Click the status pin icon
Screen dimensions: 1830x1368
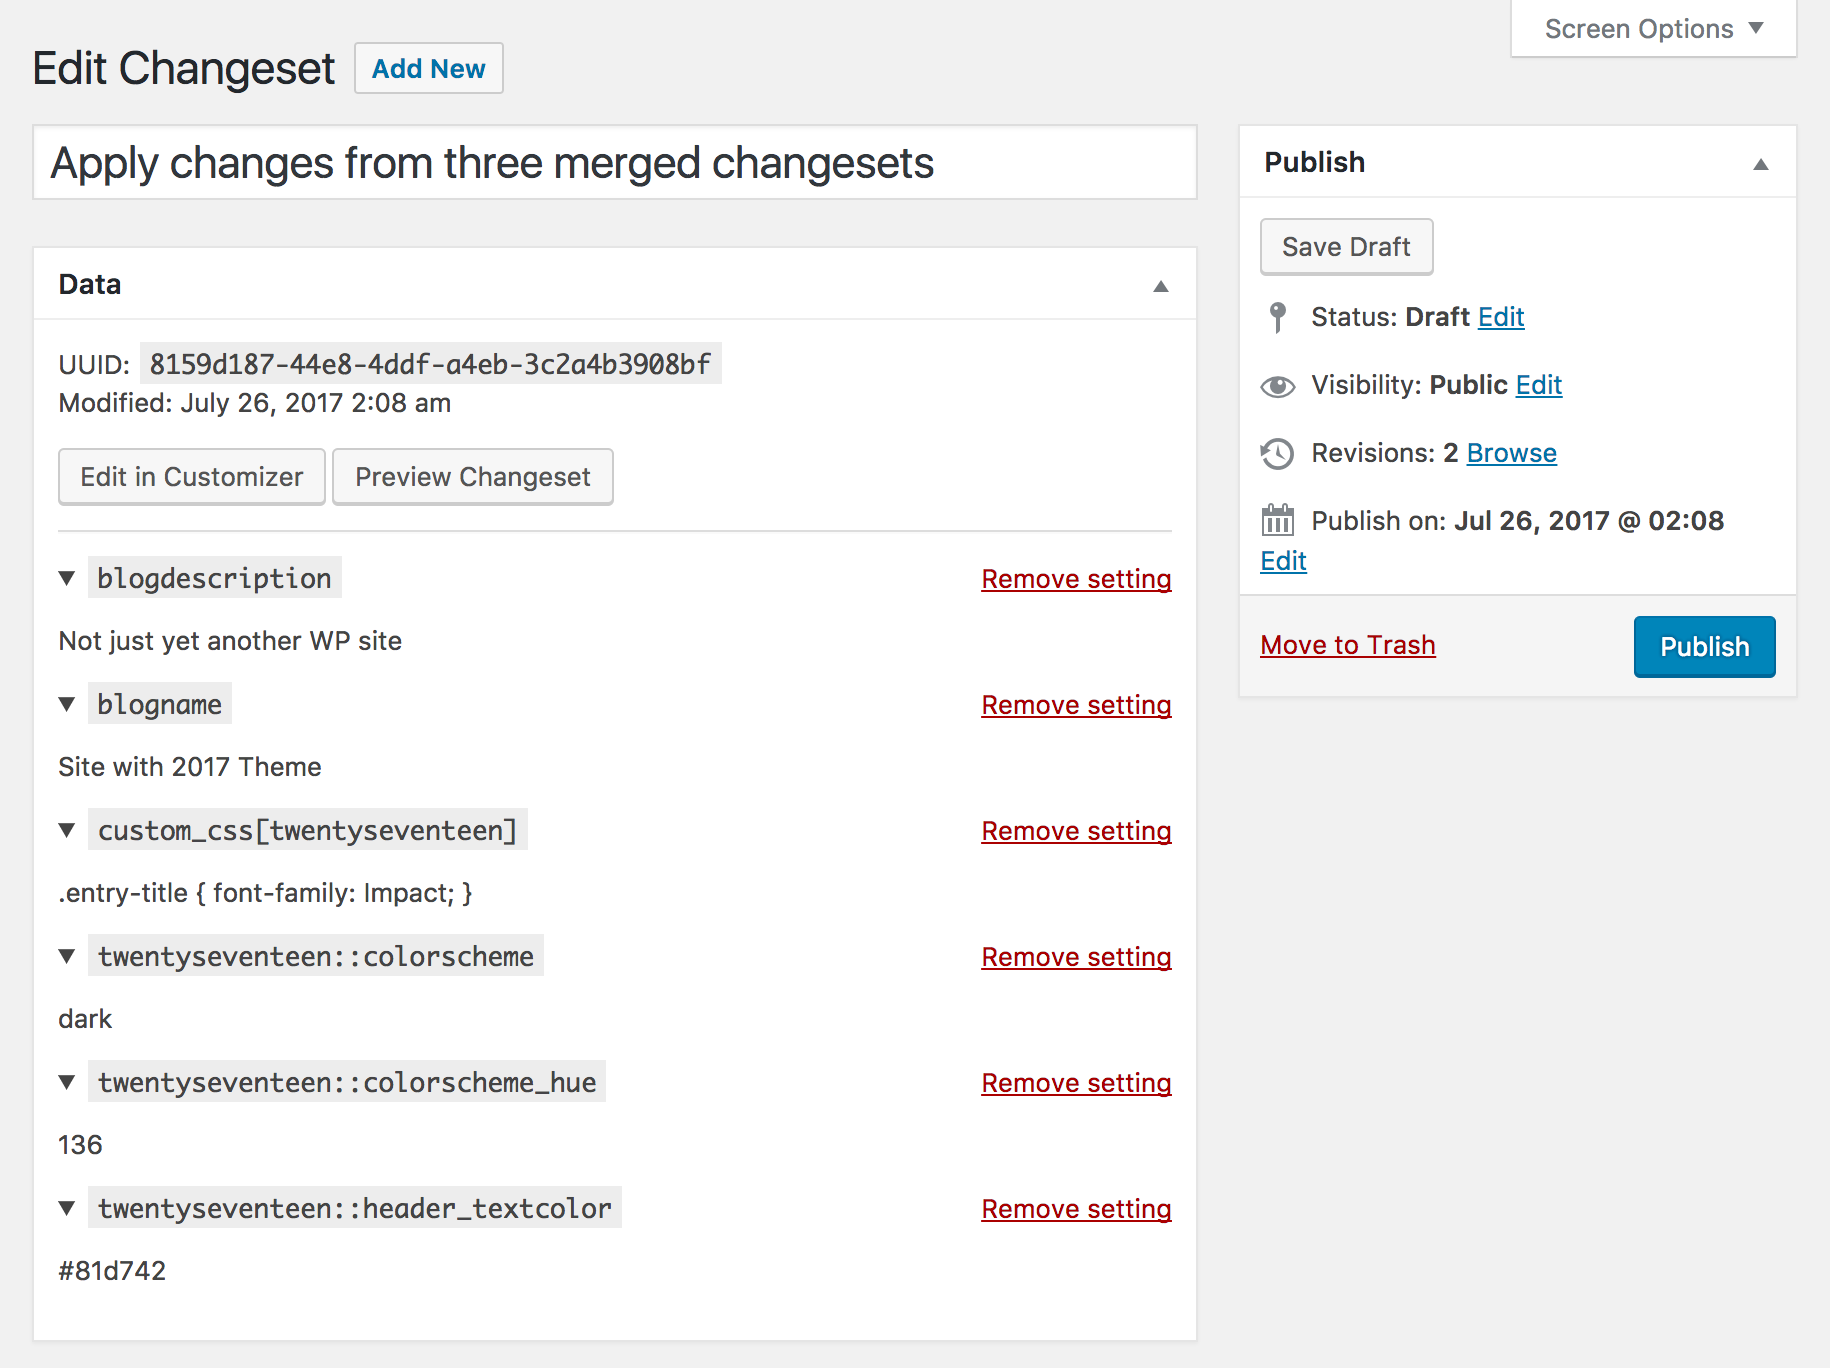pyautogui.click(x=1277, y=317)
